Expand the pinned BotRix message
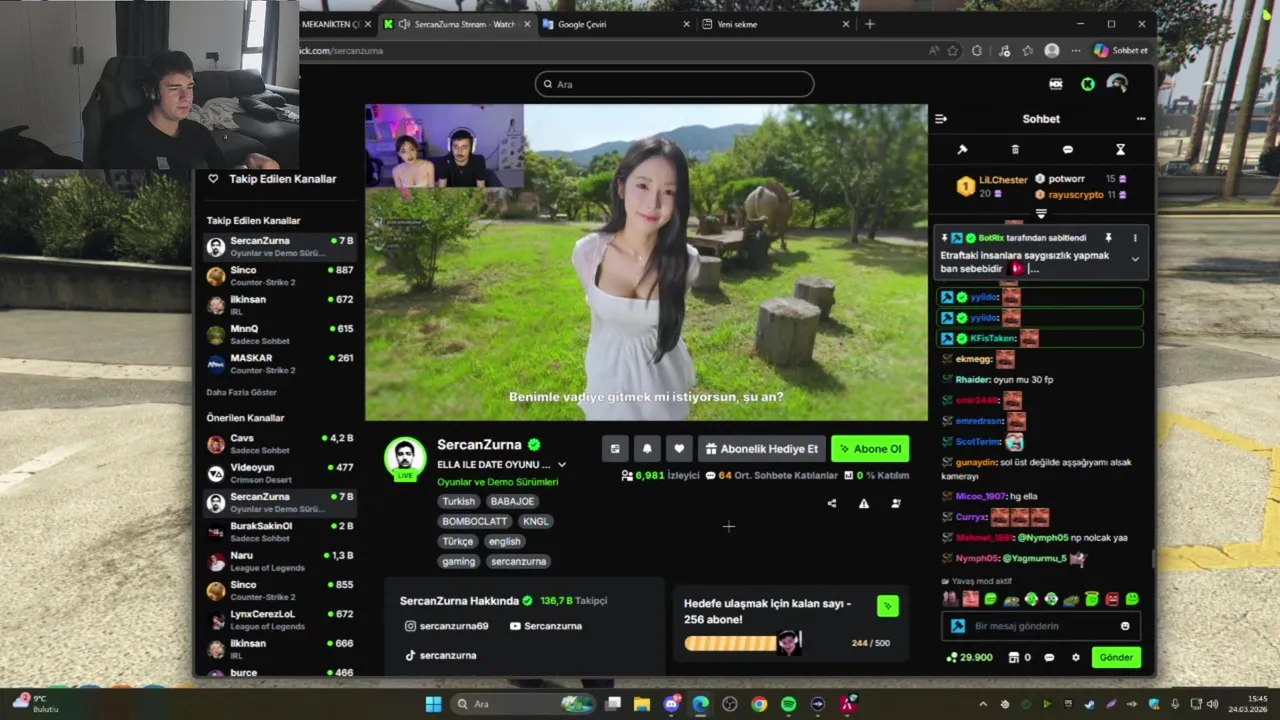This screenshot has height=720, width=1280. click(x=1134, y=259)
